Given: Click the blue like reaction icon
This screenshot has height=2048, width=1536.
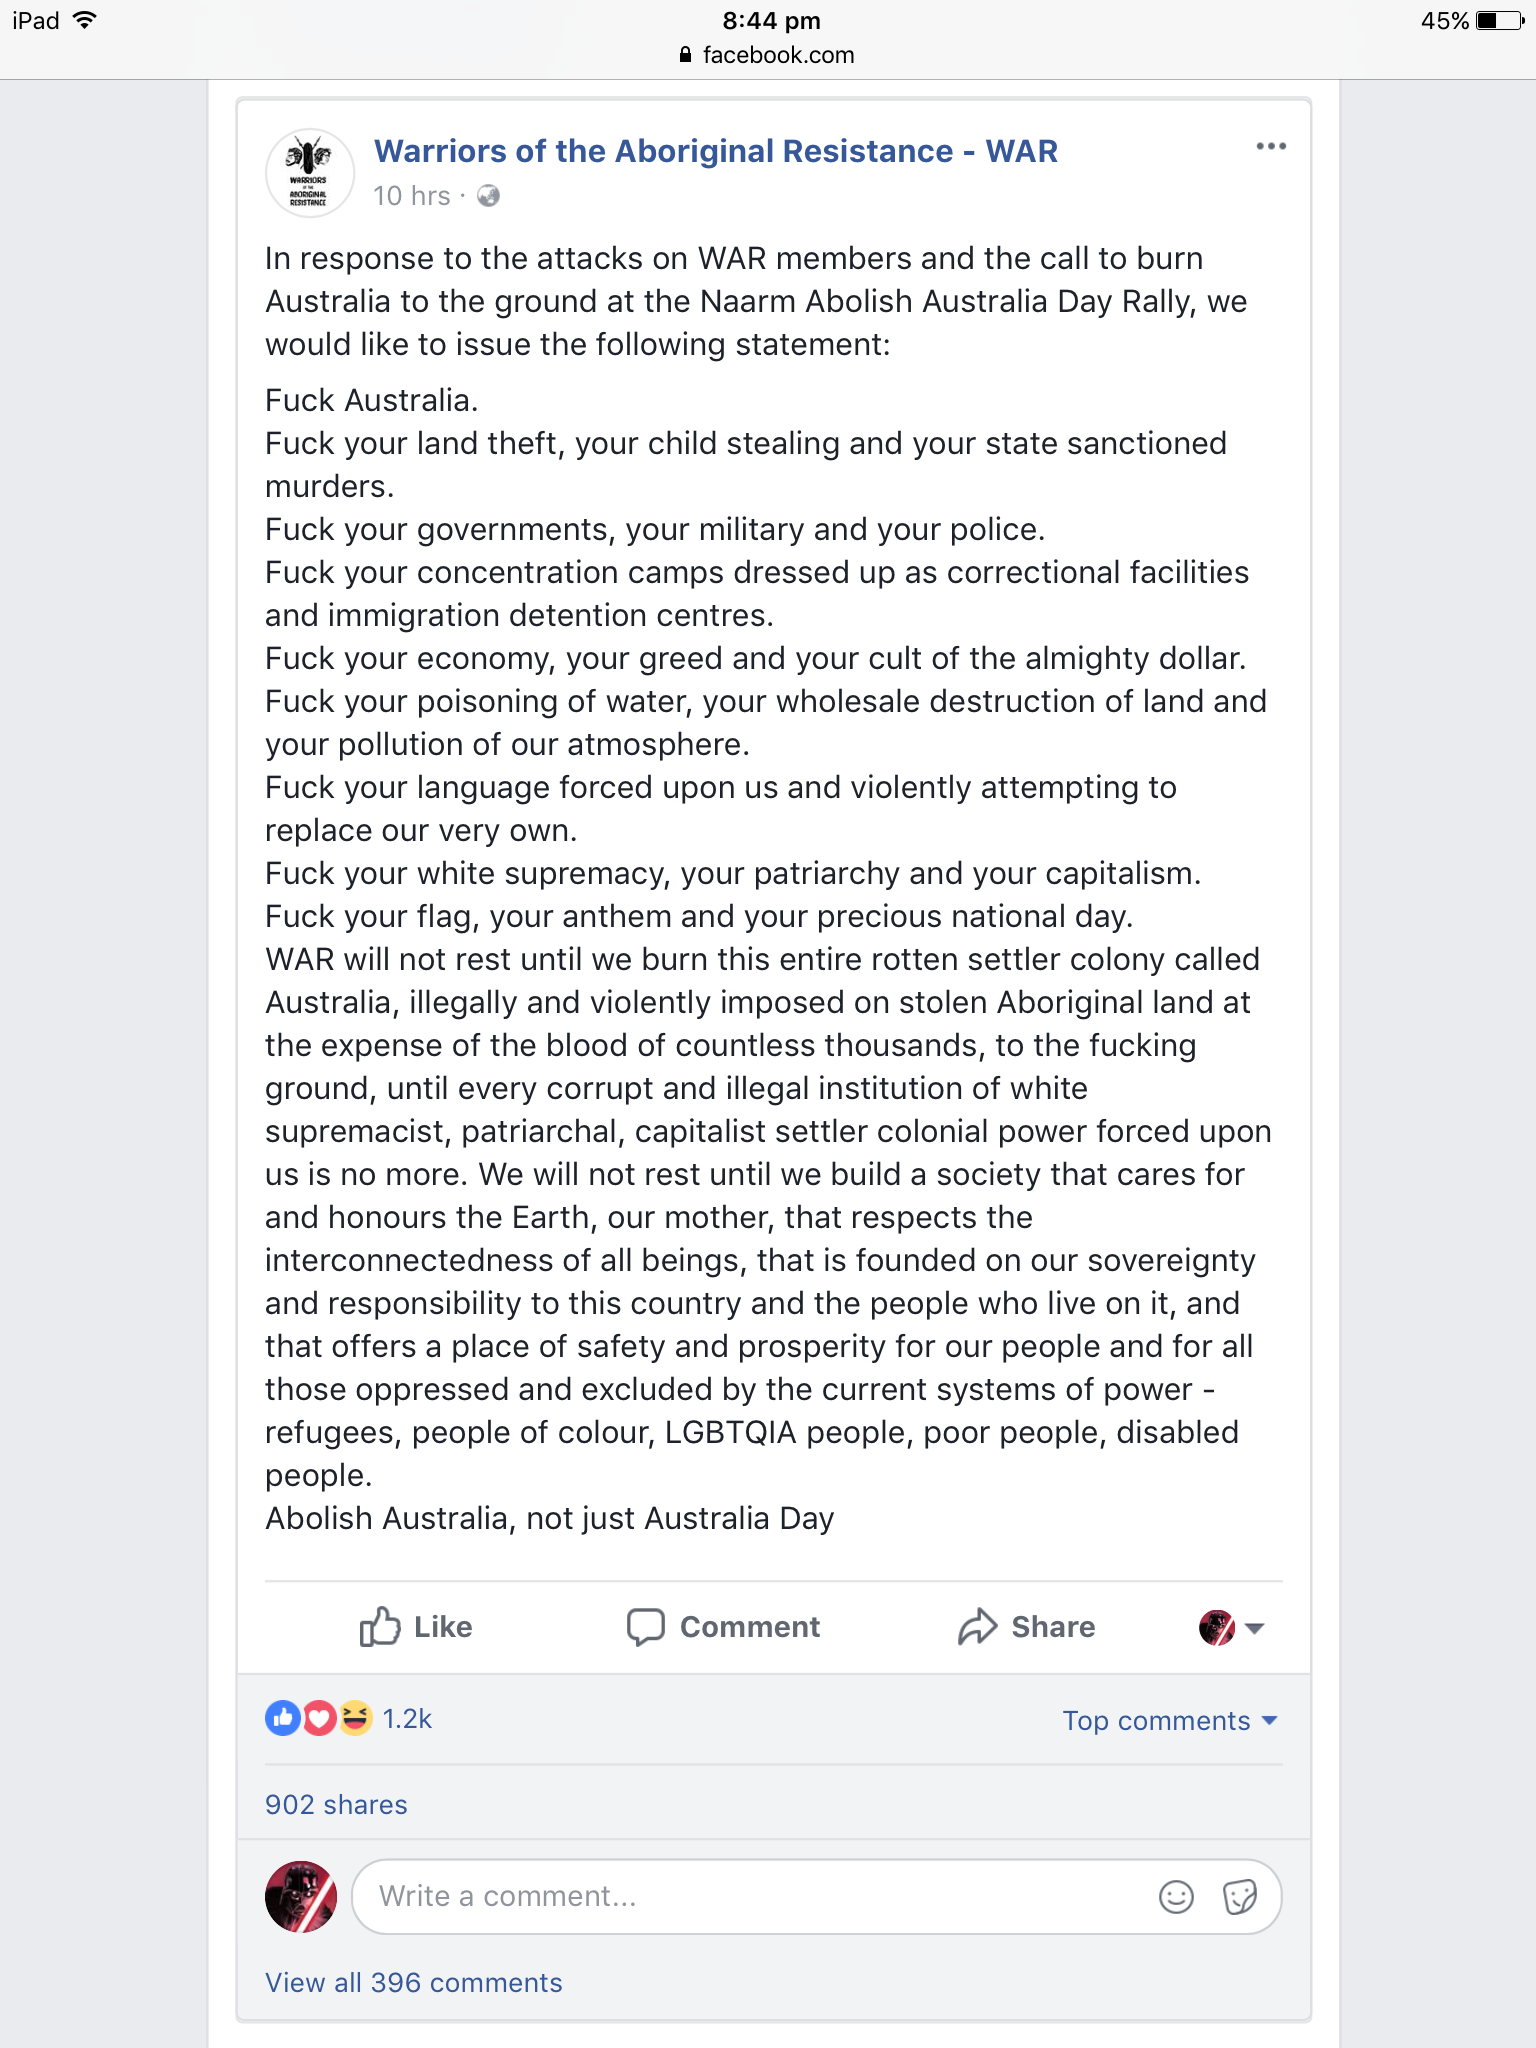Looking at the screenshot, I should pyautogui.click(x=283, y=1718).
